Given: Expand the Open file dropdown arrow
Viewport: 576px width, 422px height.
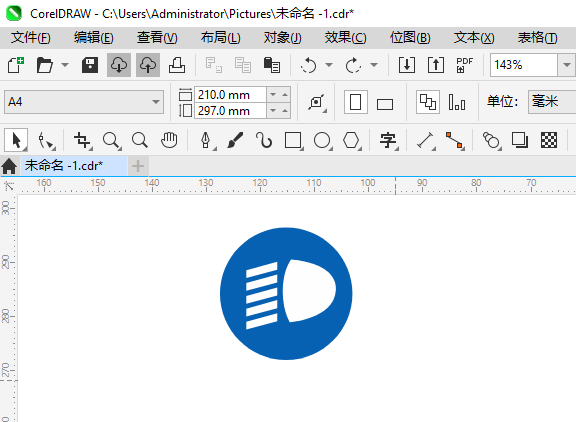Looking at the screenshot, I should click(65, 65).
